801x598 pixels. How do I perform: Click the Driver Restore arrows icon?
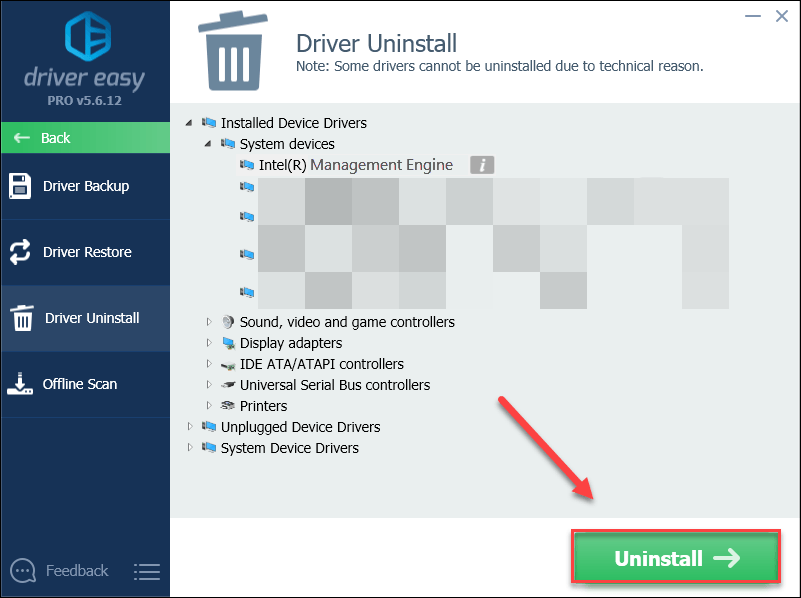(20, 252)
